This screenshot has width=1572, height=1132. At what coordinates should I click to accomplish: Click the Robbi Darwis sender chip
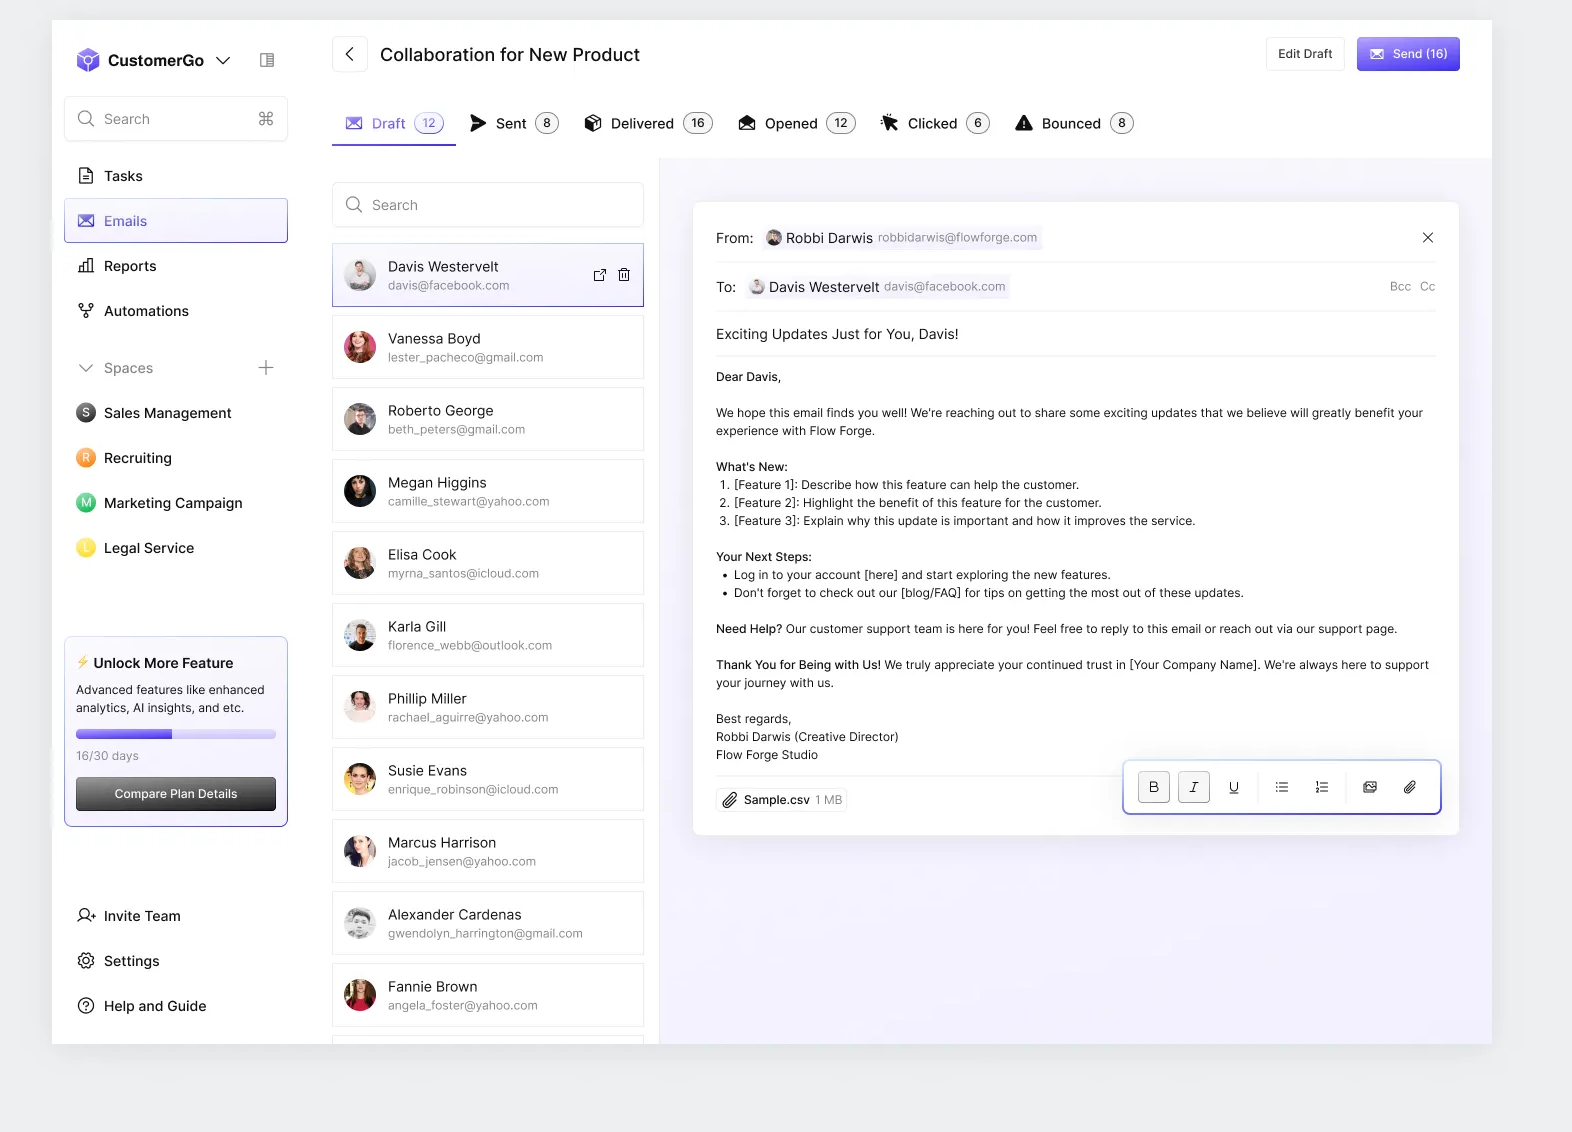(902, 238)
